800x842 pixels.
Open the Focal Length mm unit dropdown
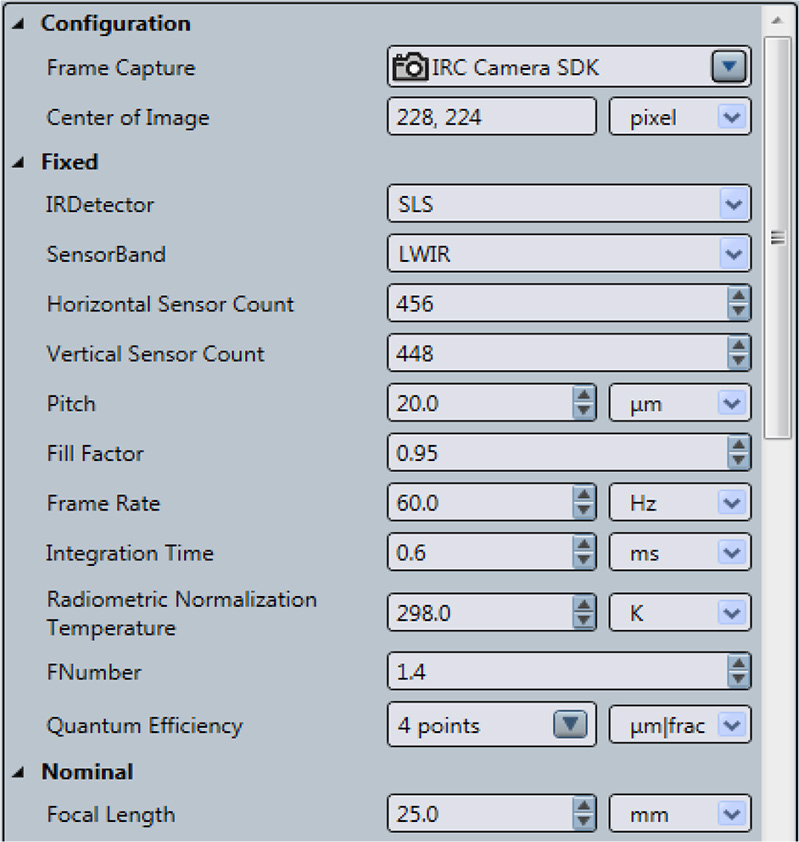pos(732,815)
